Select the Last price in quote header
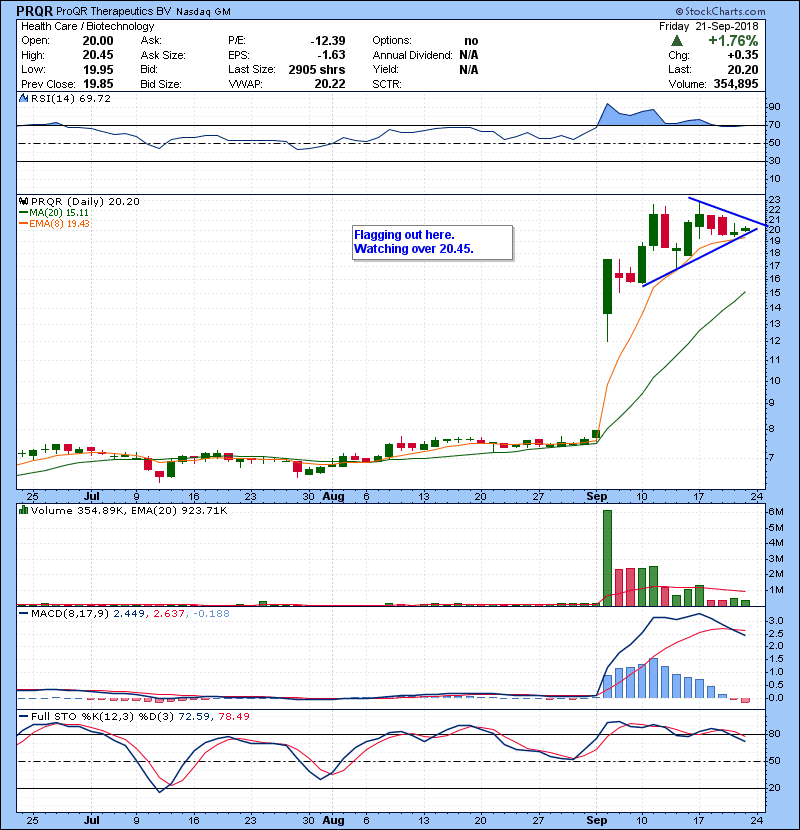 pos(743,69)
